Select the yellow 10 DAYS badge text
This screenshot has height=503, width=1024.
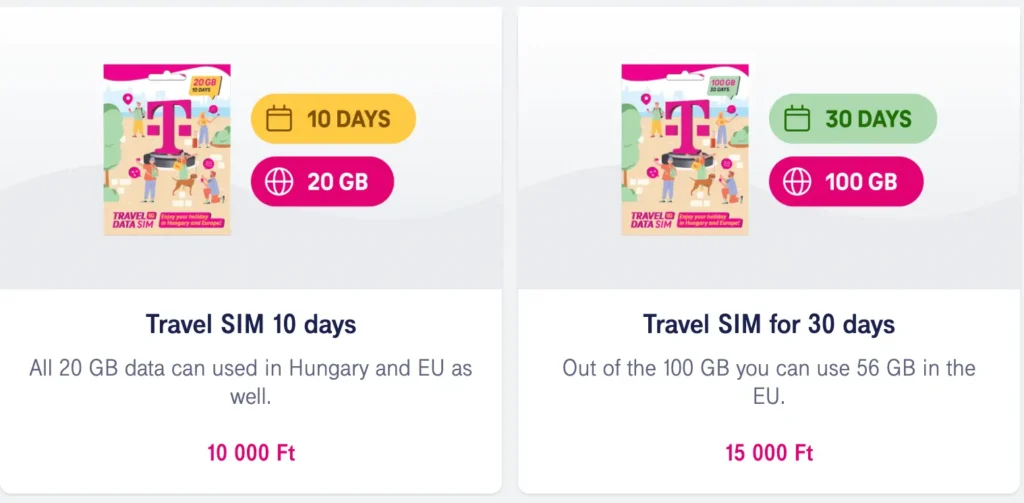point(348,119)
